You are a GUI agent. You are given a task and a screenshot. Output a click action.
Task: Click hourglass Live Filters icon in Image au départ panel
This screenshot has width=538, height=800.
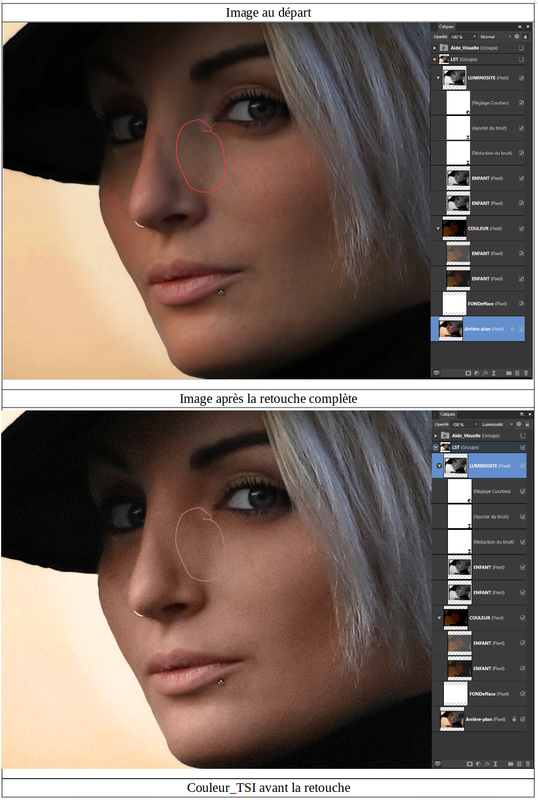[x=493, y=373]
